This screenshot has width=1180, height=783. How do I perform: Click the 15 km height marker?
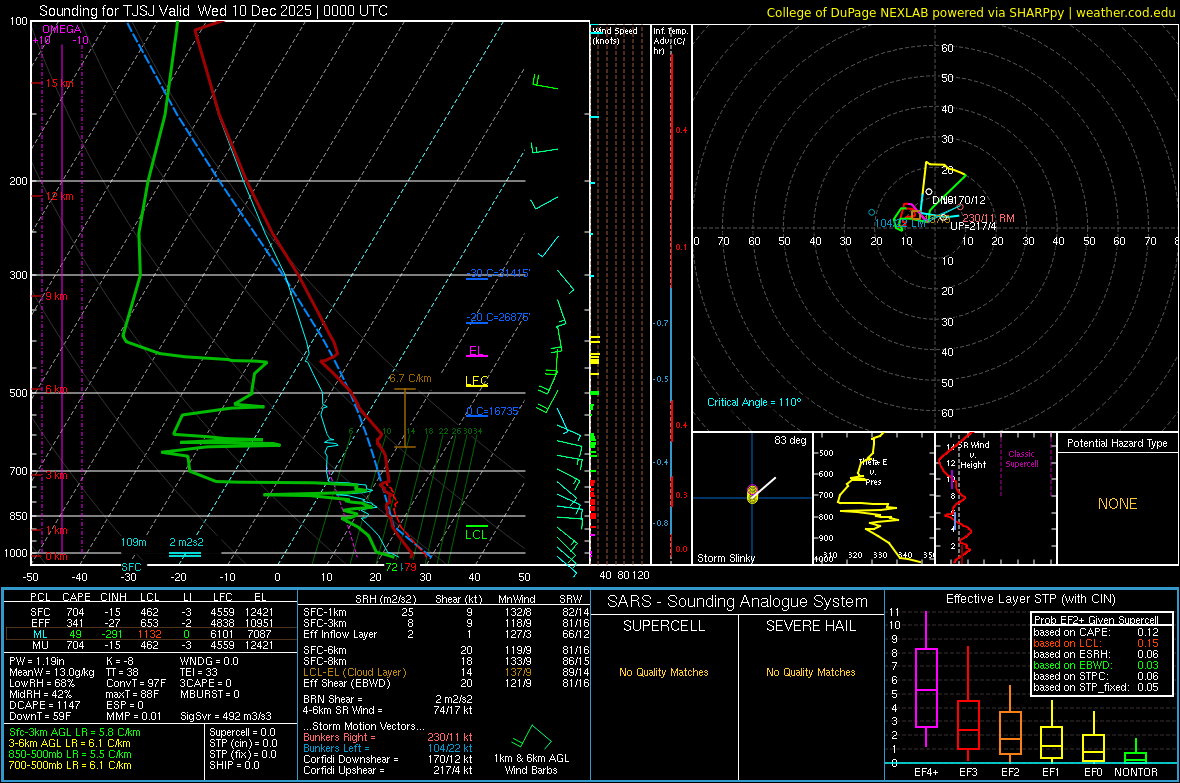(59, 84)
